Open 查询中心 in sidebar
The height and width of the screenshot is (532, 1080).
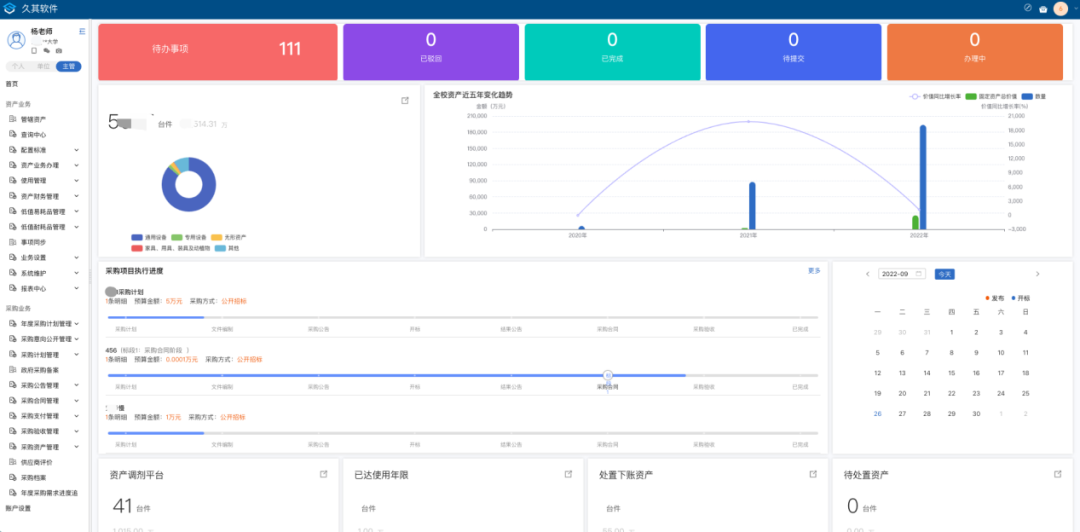coord(33,134)
